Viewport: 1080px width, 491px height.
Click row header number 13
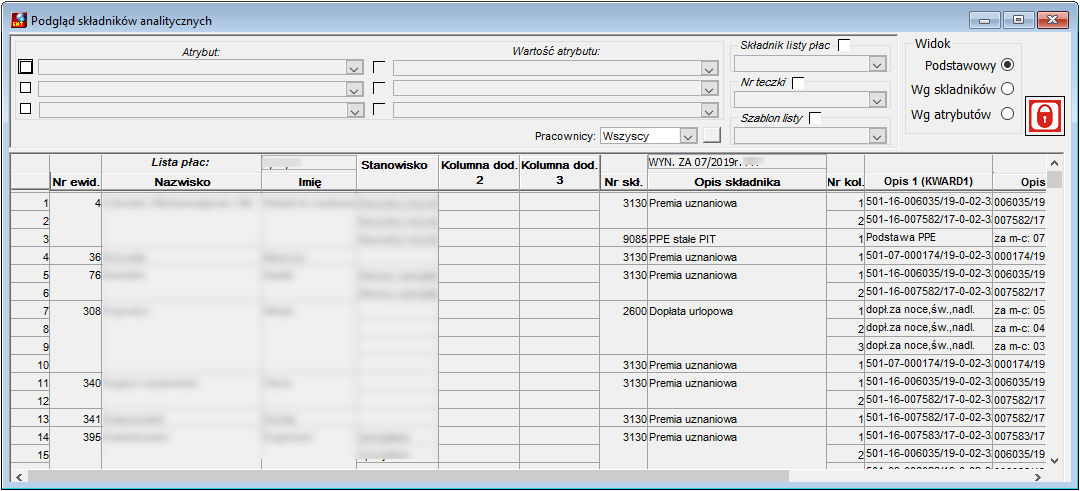pyautogui.click(x=30, y=418)
